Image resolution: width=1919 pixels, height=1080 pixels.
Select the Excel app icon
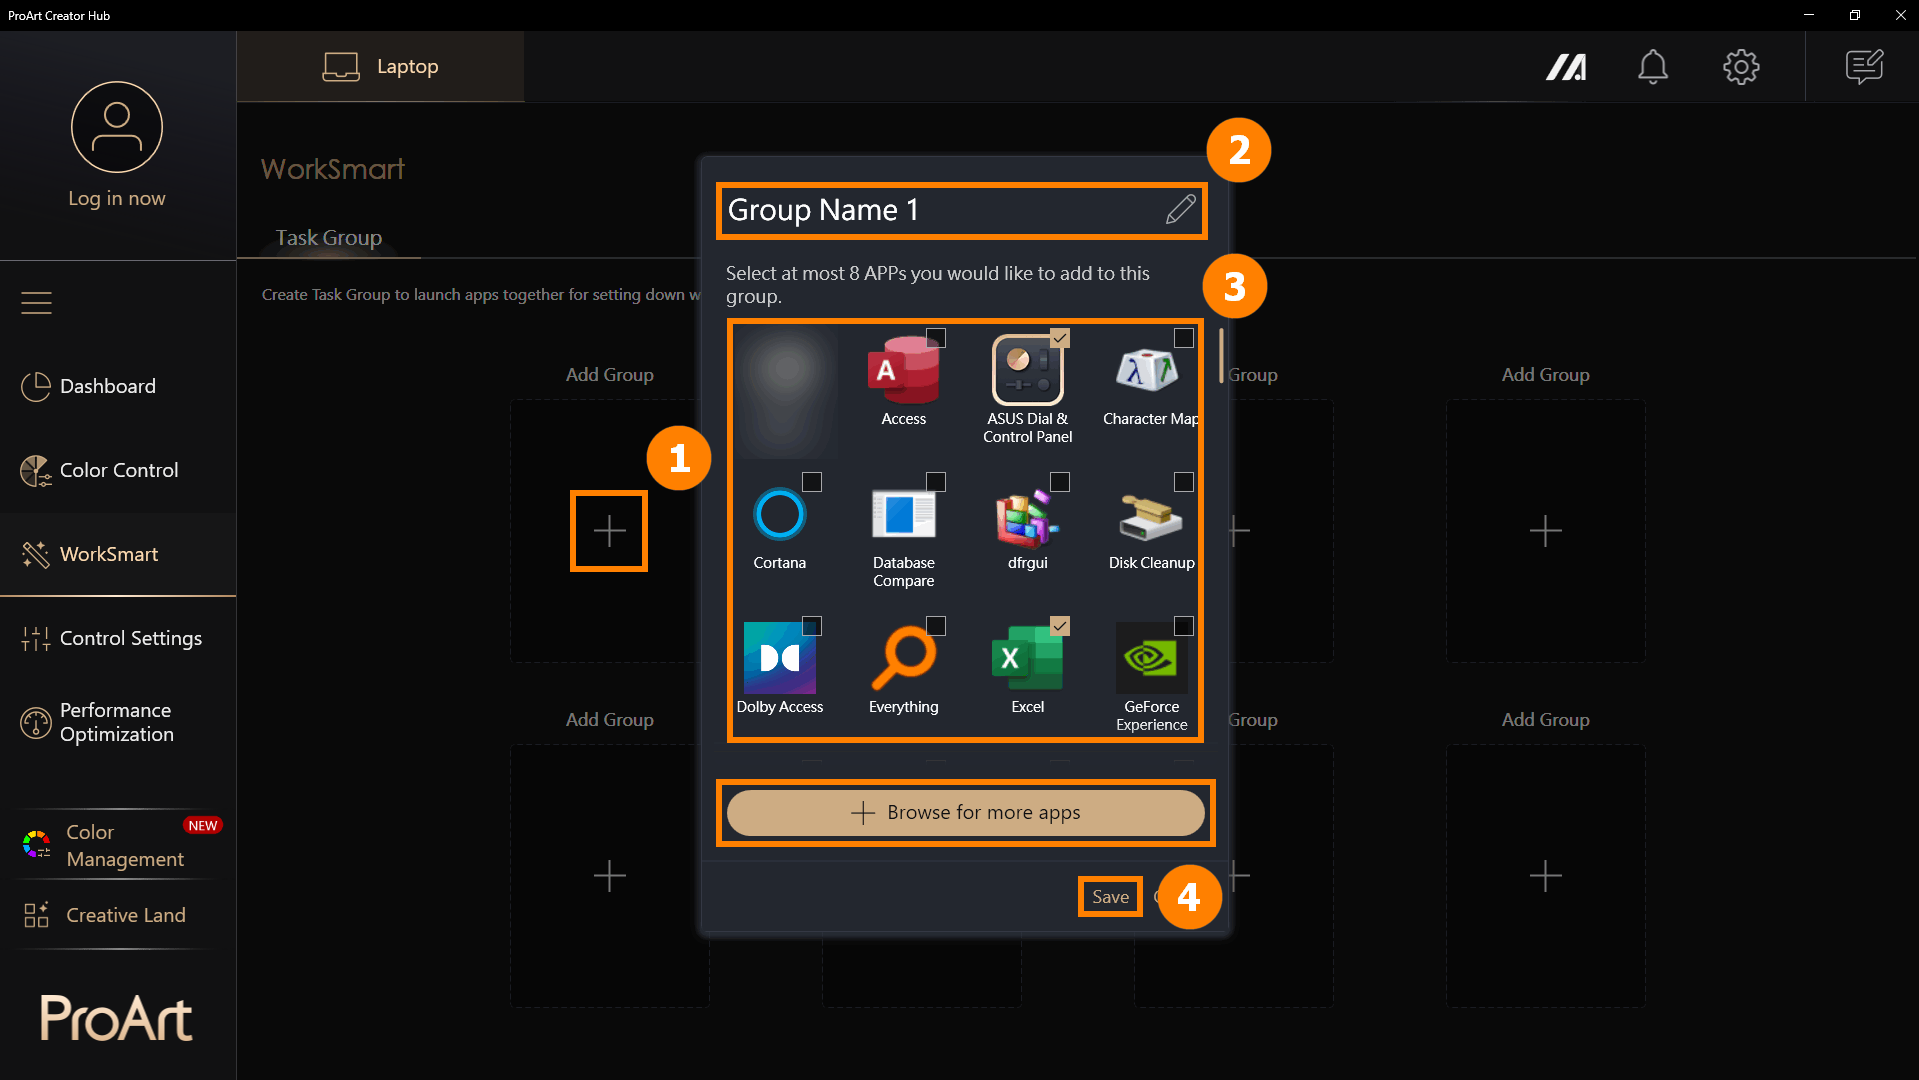coord(1027,658)
